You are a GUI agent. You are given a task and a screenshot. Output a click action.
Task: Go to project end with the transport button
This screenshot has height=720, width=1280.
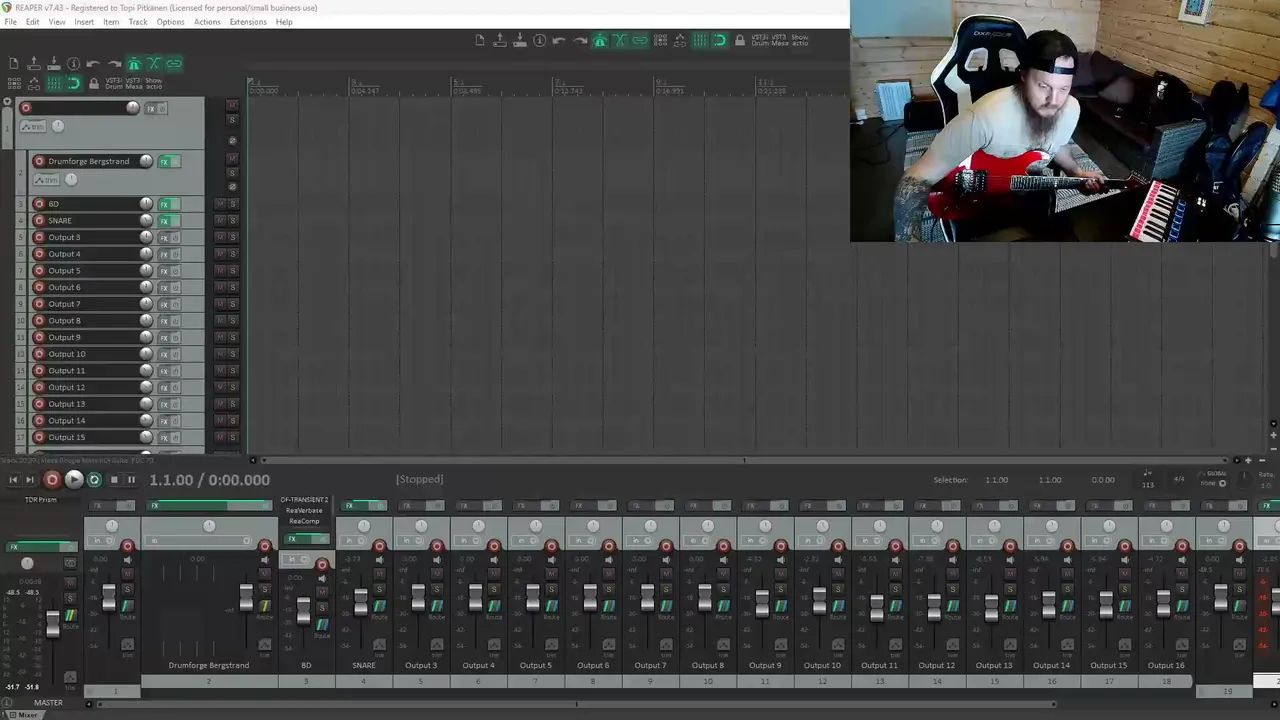30,480
